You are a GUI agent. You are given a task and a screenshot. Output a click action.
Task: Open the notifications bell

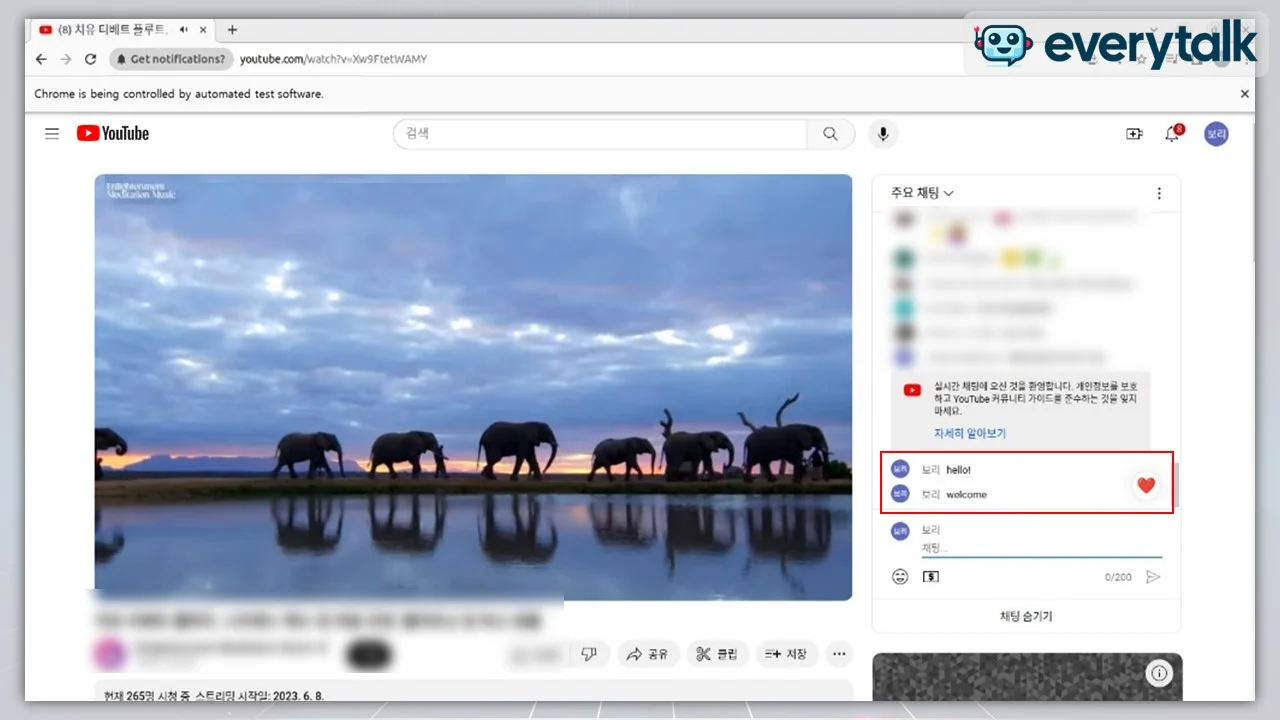[x=1172, y=134]
